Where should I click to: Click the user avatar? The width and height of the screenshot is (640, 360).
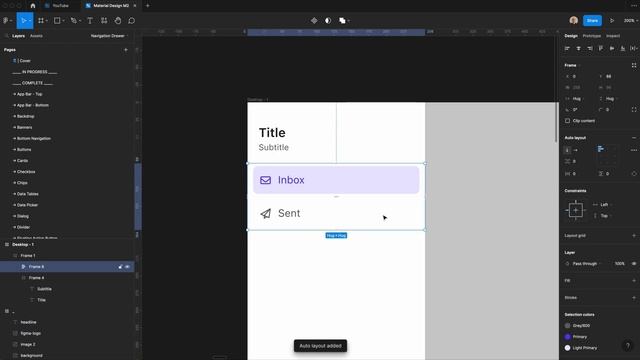click(x=573, y=20)
